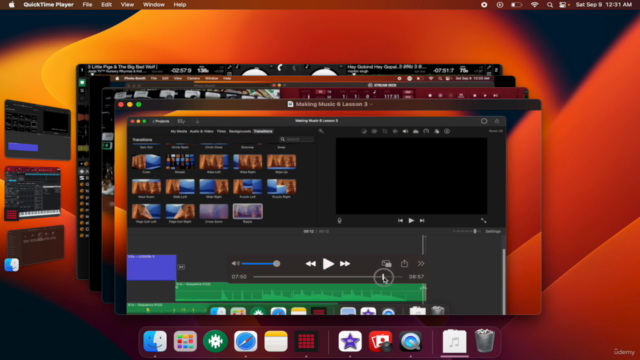Enter fullscreen from iMovie viewer arrows
The width and height of the screenshot is (640, 360).
(x=484, y=220)
